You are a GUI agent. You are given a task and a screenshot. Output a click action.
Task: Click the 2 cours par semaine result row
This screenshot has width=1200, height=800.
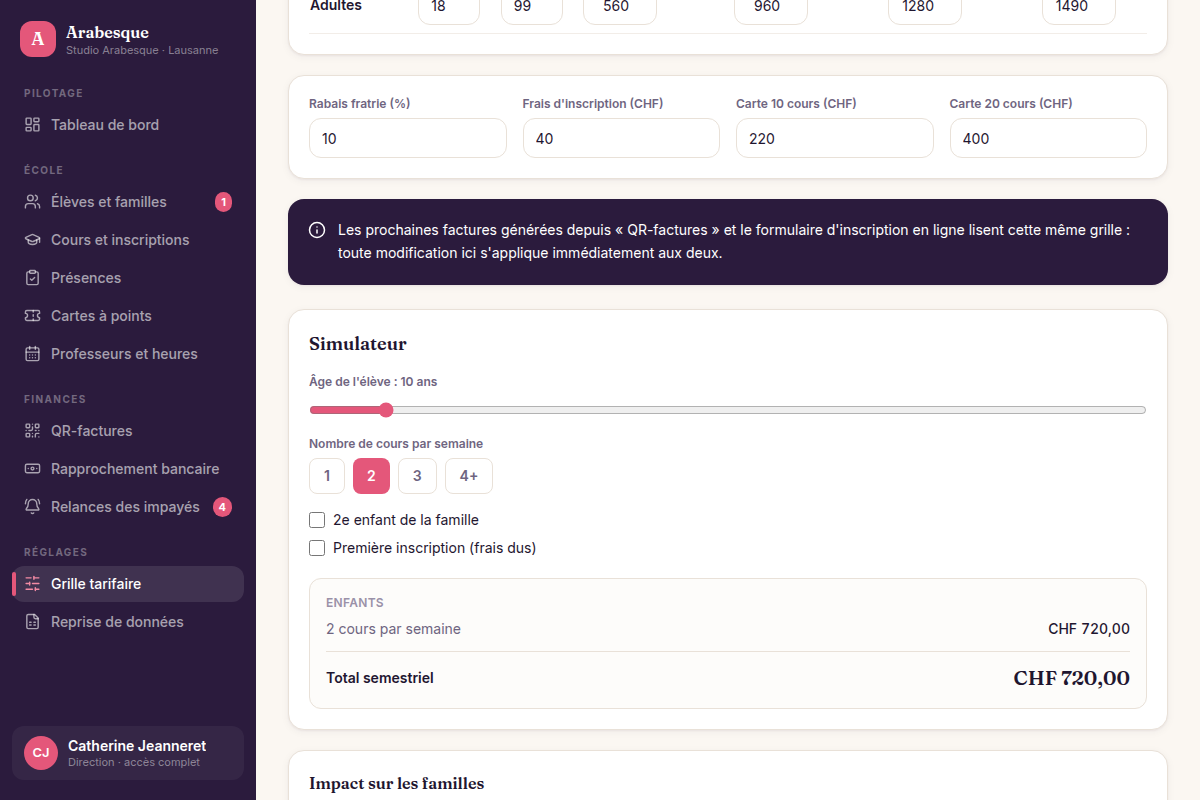pyautogui.click(x=728, y=629)
